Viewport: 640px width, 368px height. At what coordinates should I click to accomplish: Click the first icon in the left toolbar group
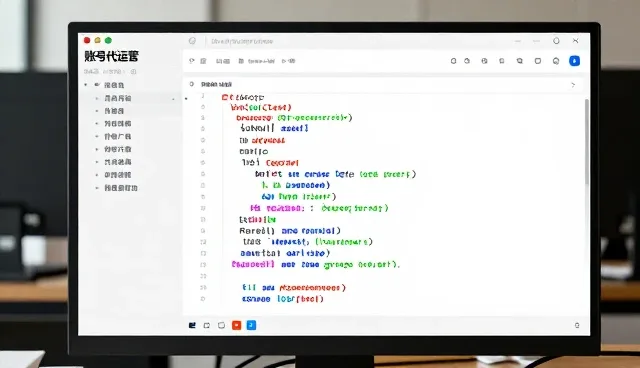(x=191, y=61)
